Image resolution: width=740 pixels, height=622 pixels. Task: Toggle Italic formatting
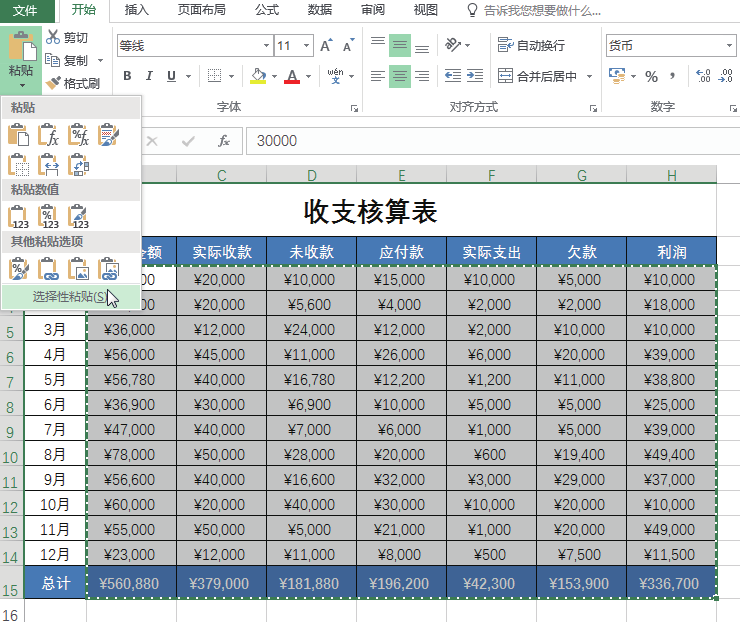coord(149,76)
